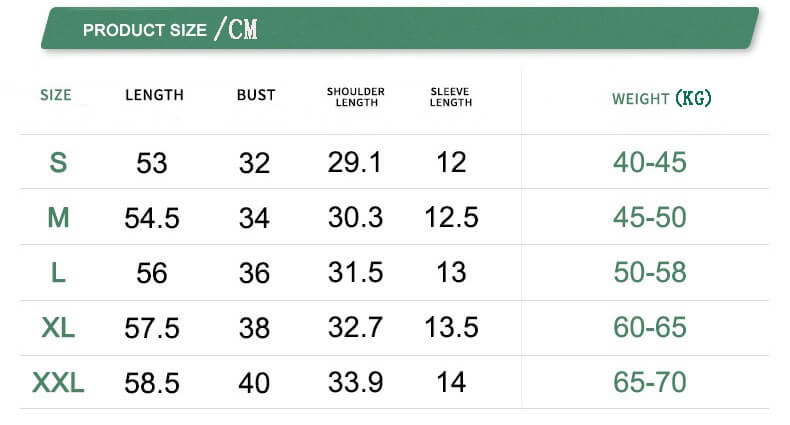
Task: Click the PRODUCT SIZE /CM banner title
Action: pyautogui.click(x=170, y=29)
